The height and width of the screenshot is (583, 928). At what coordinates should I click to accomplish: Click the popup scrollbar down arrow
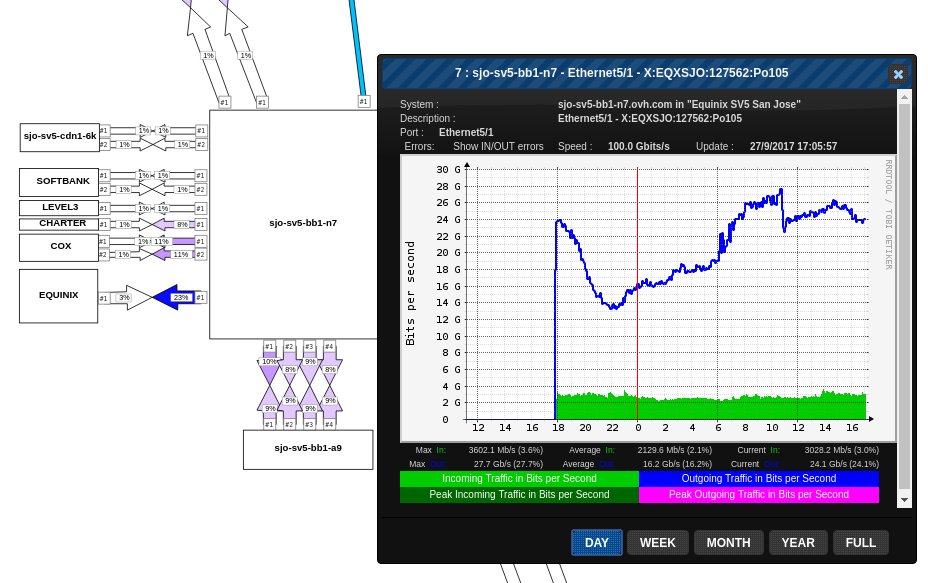click(x=904, y=500)
